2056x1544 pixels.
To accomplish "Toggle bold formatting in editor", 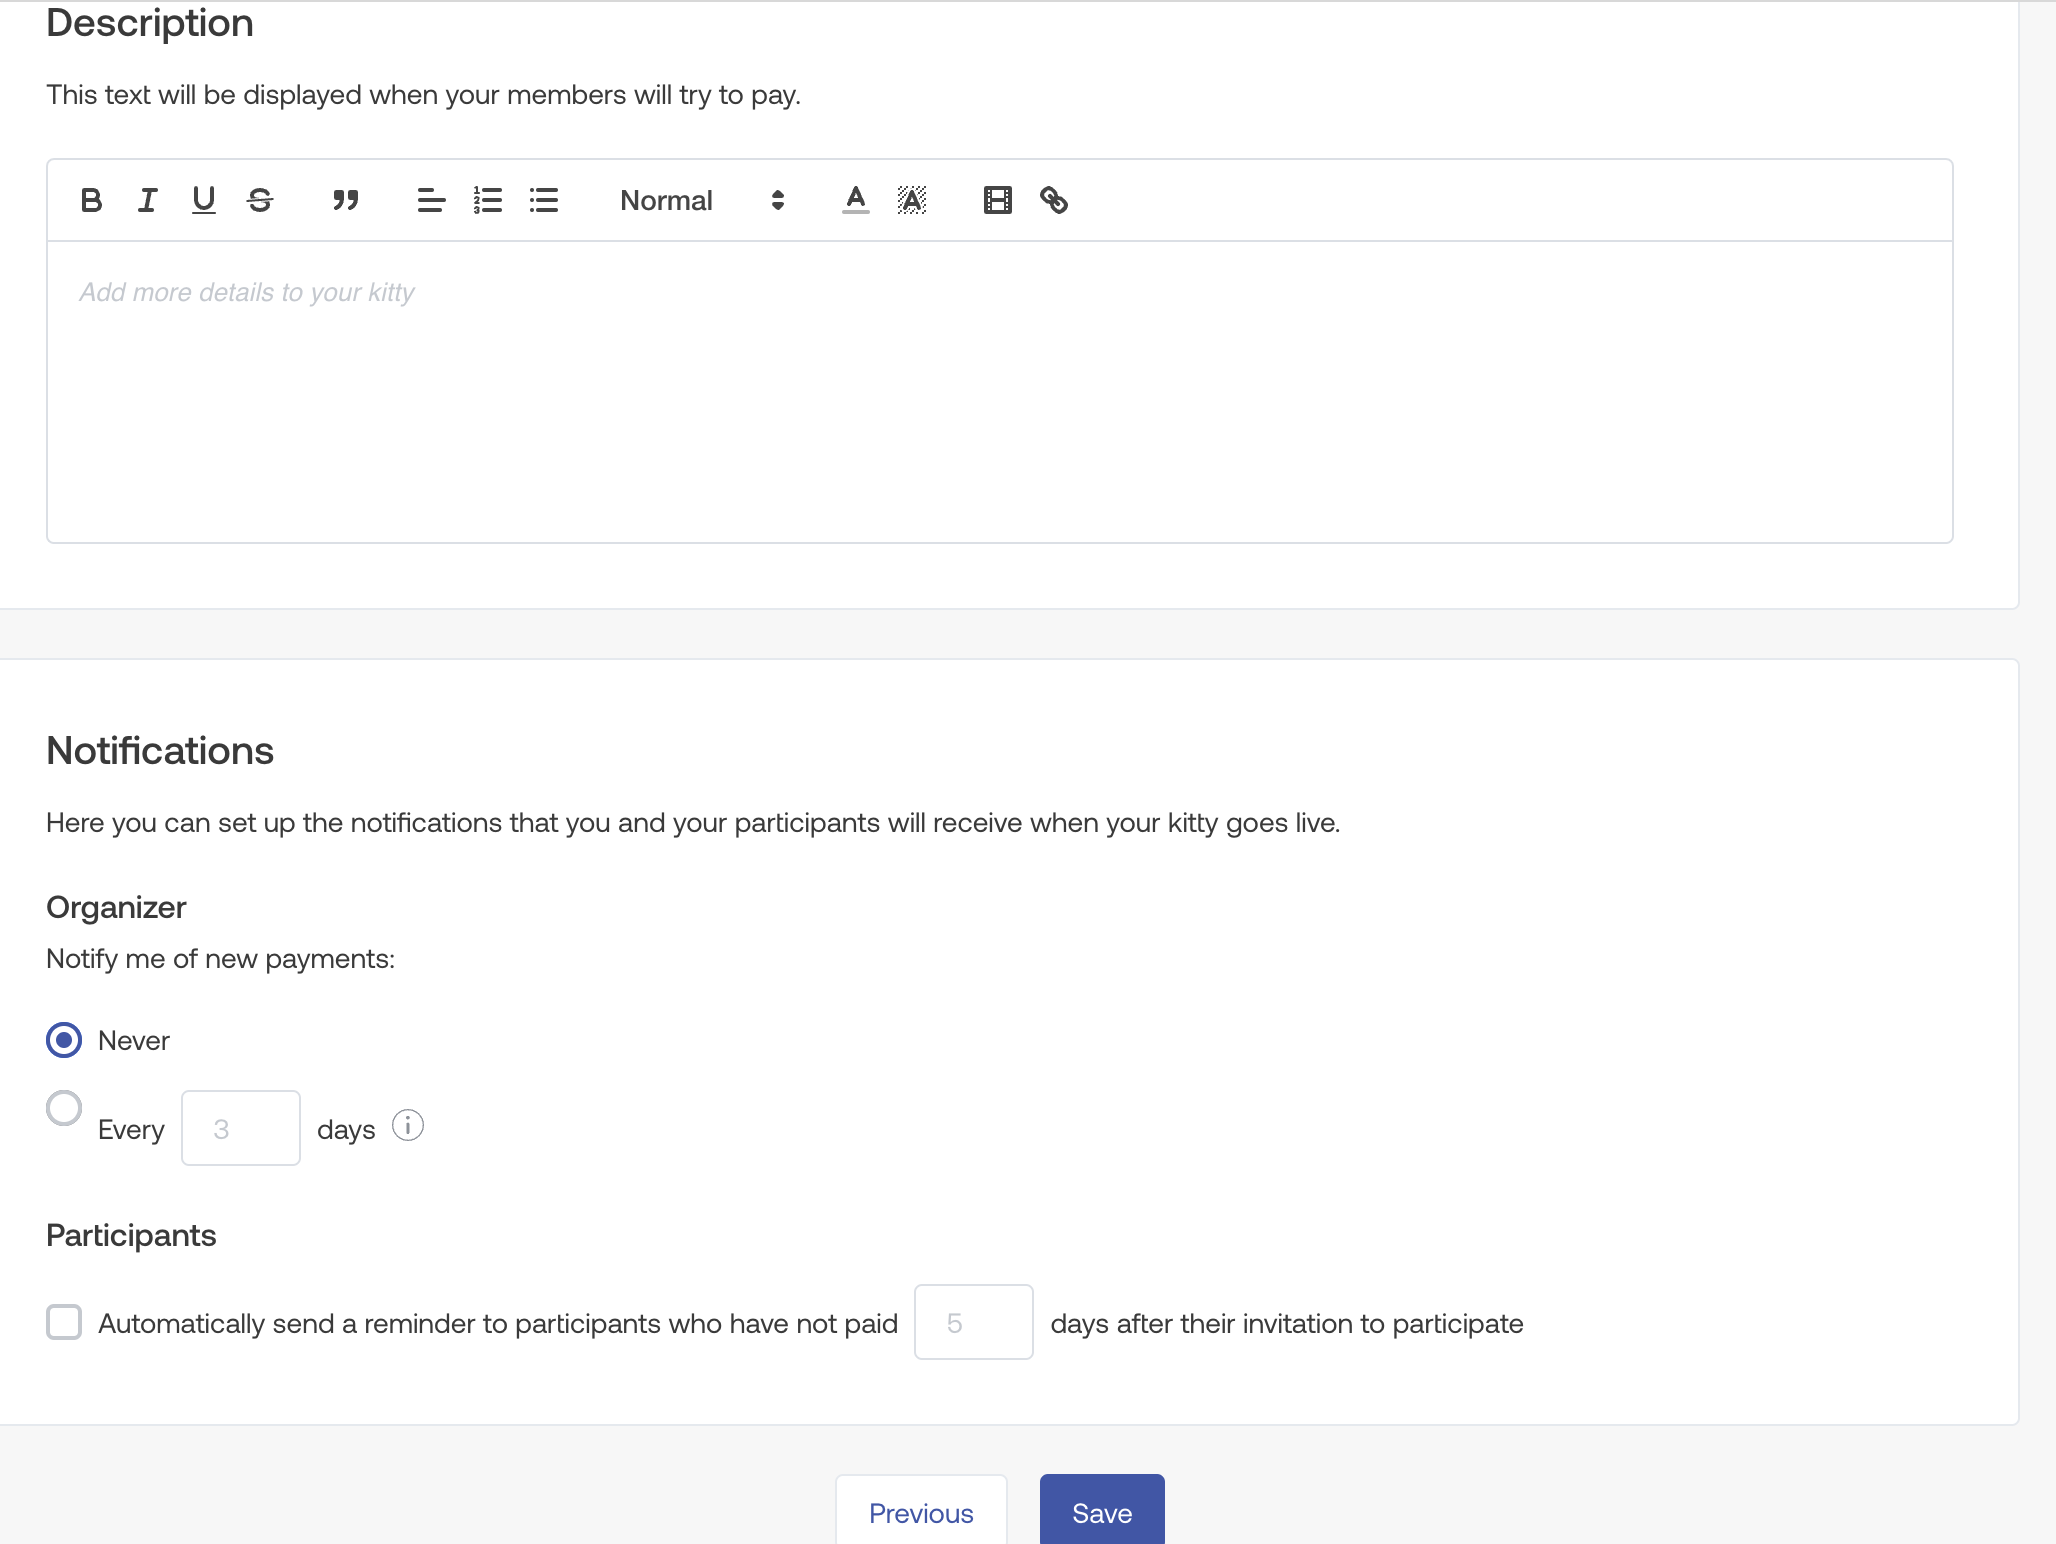I will (x=91, y=200).
